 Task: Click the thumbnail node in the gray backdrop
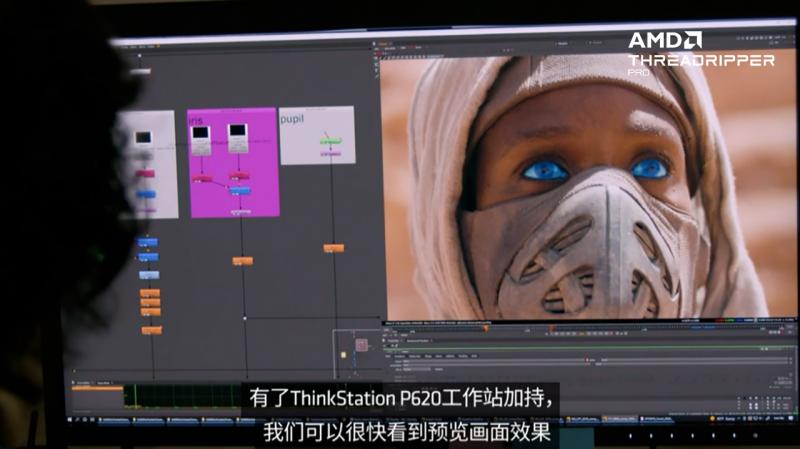click(x=144, y=137)
